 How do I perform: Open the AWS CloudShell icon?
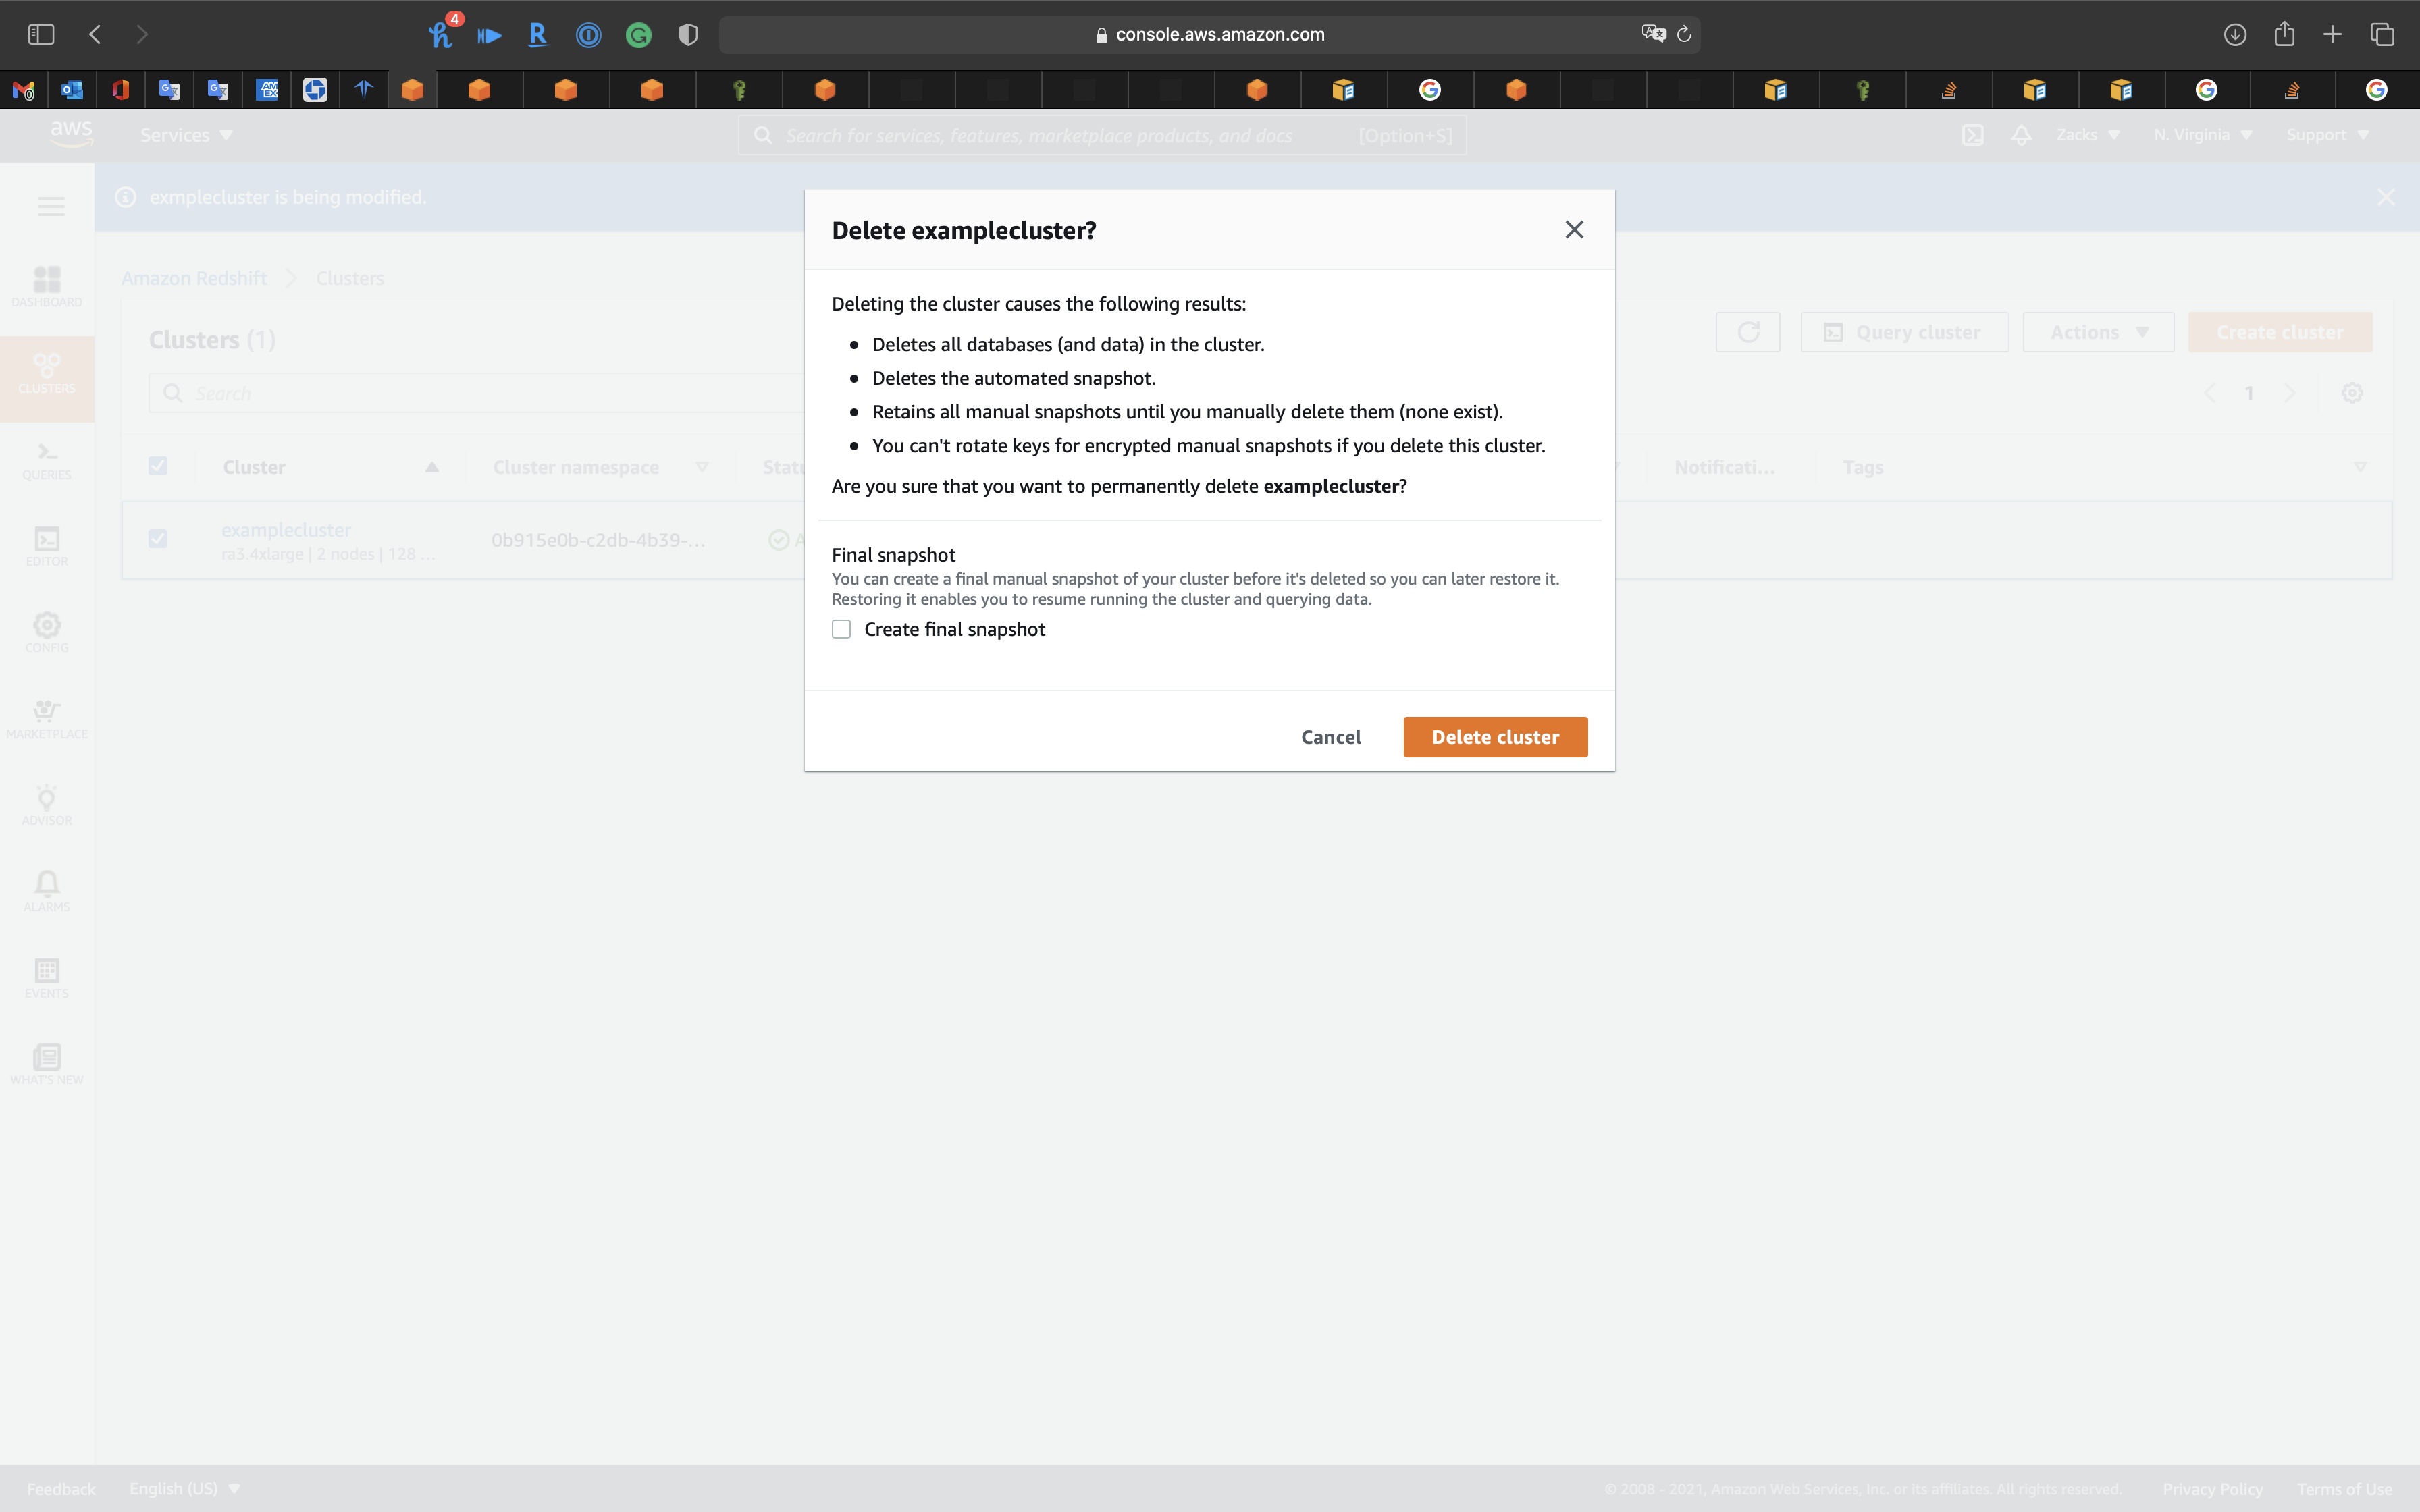coord(1972,135)
